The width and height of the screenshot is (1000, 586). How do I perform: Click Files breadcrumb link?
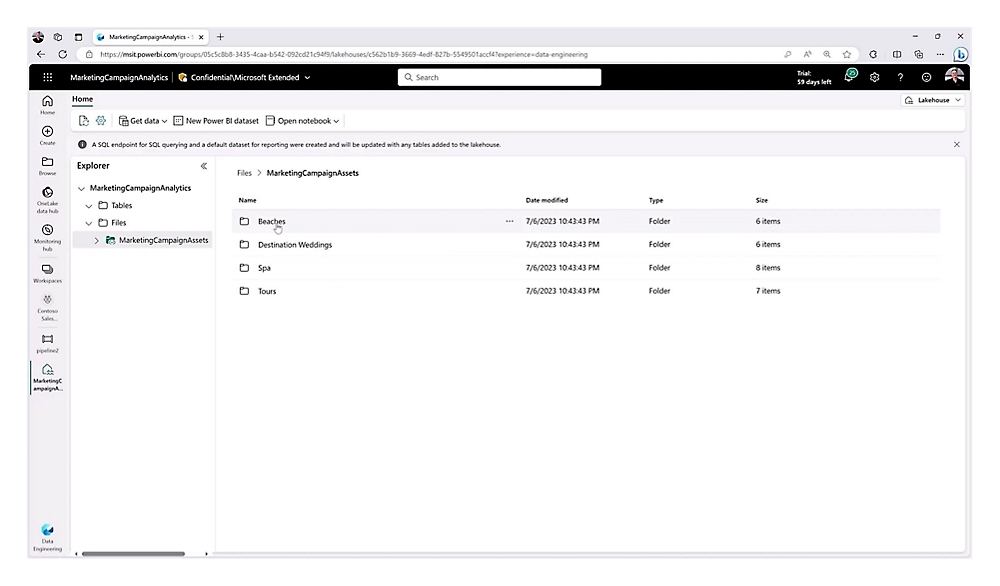(244, 173)
